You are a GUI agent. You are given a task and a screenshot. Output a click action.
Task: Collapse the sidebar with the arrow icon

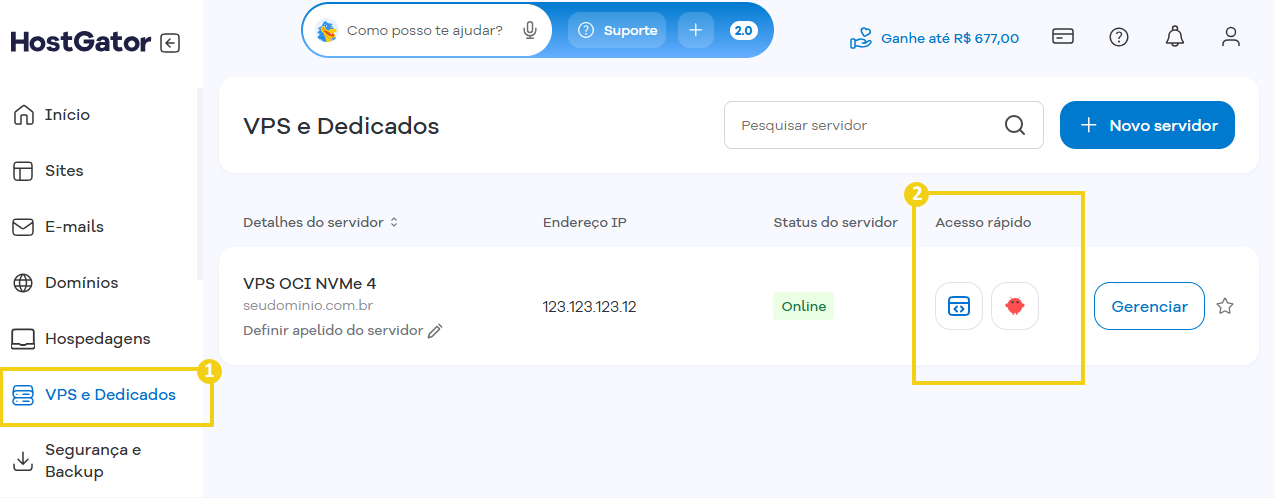click(170, 43)
